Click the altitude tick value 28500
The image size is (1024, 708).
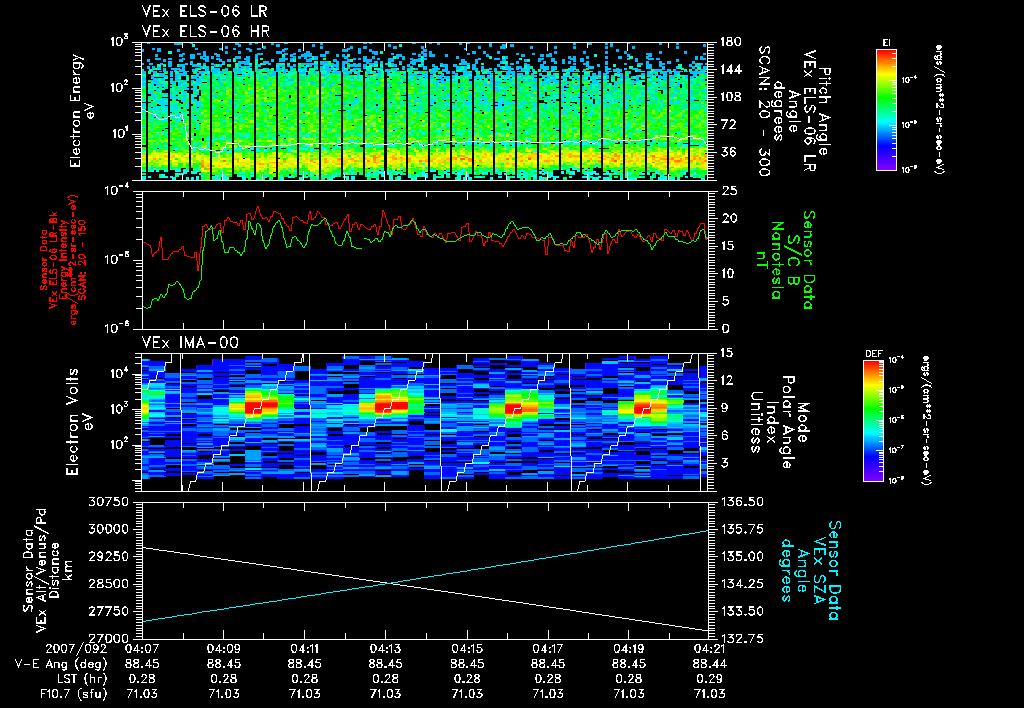point(110,584)
